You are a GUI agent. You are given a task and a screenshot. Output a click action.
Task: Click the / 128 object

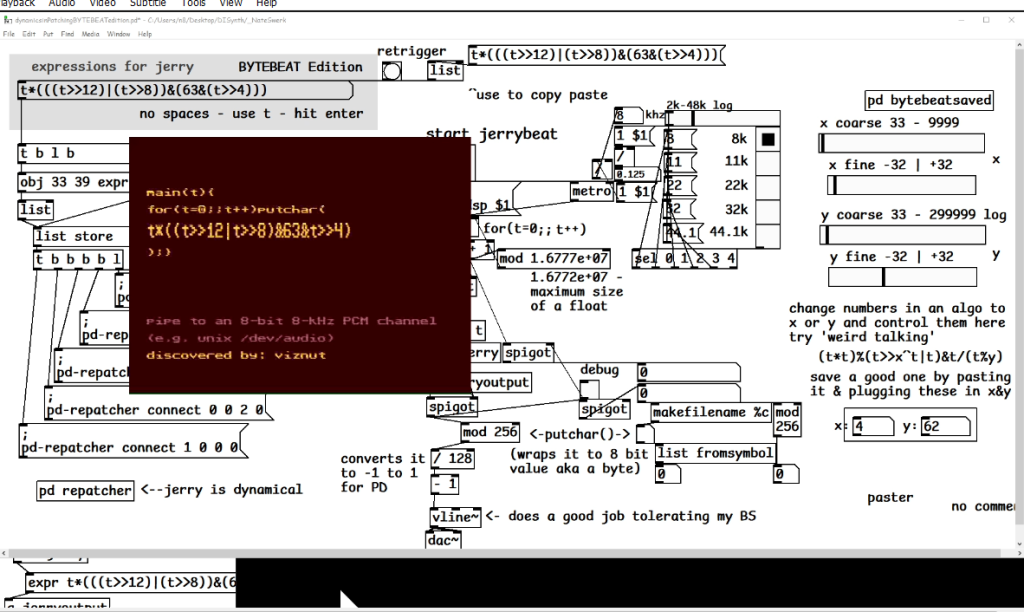click(x=452, y=459)
